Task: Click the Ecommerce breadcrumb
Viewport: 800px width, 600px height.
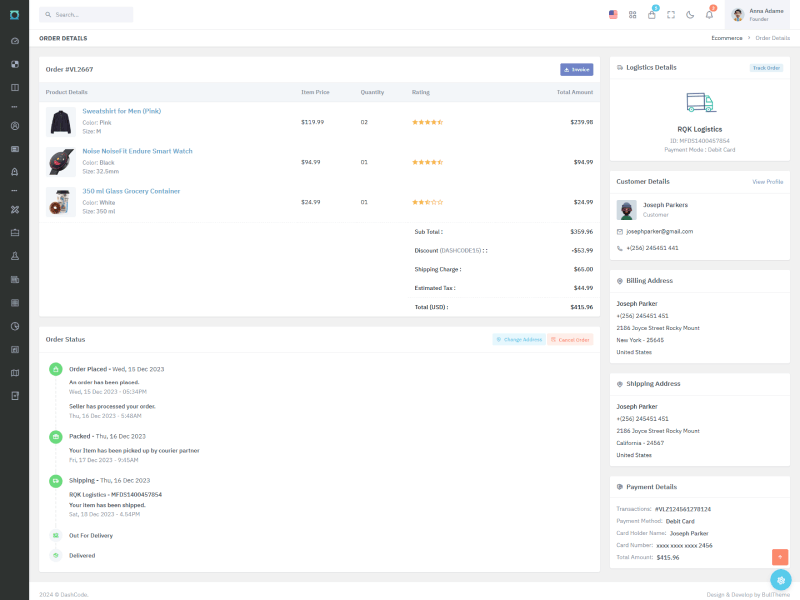Action: coord(727,38)
